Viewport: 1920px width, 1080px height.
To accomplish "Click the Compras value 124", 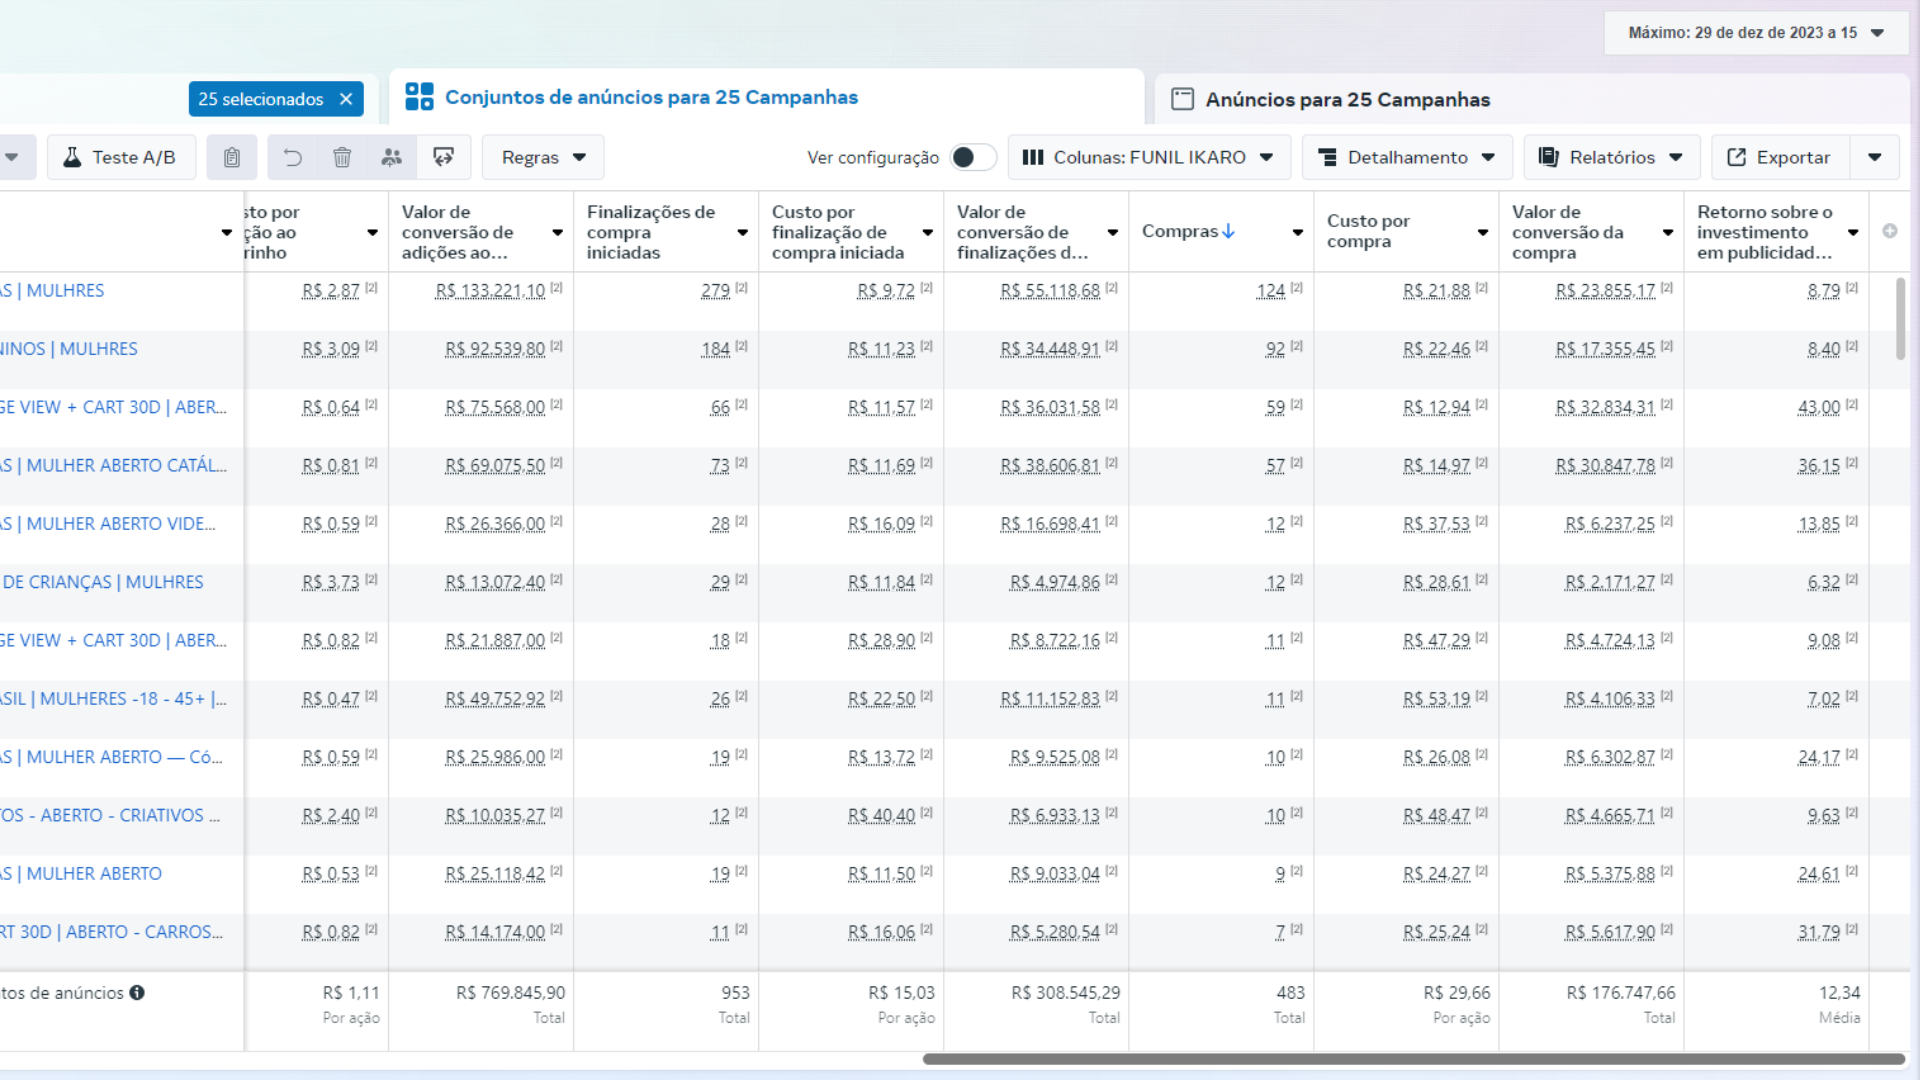I will tap(1270, 291).
